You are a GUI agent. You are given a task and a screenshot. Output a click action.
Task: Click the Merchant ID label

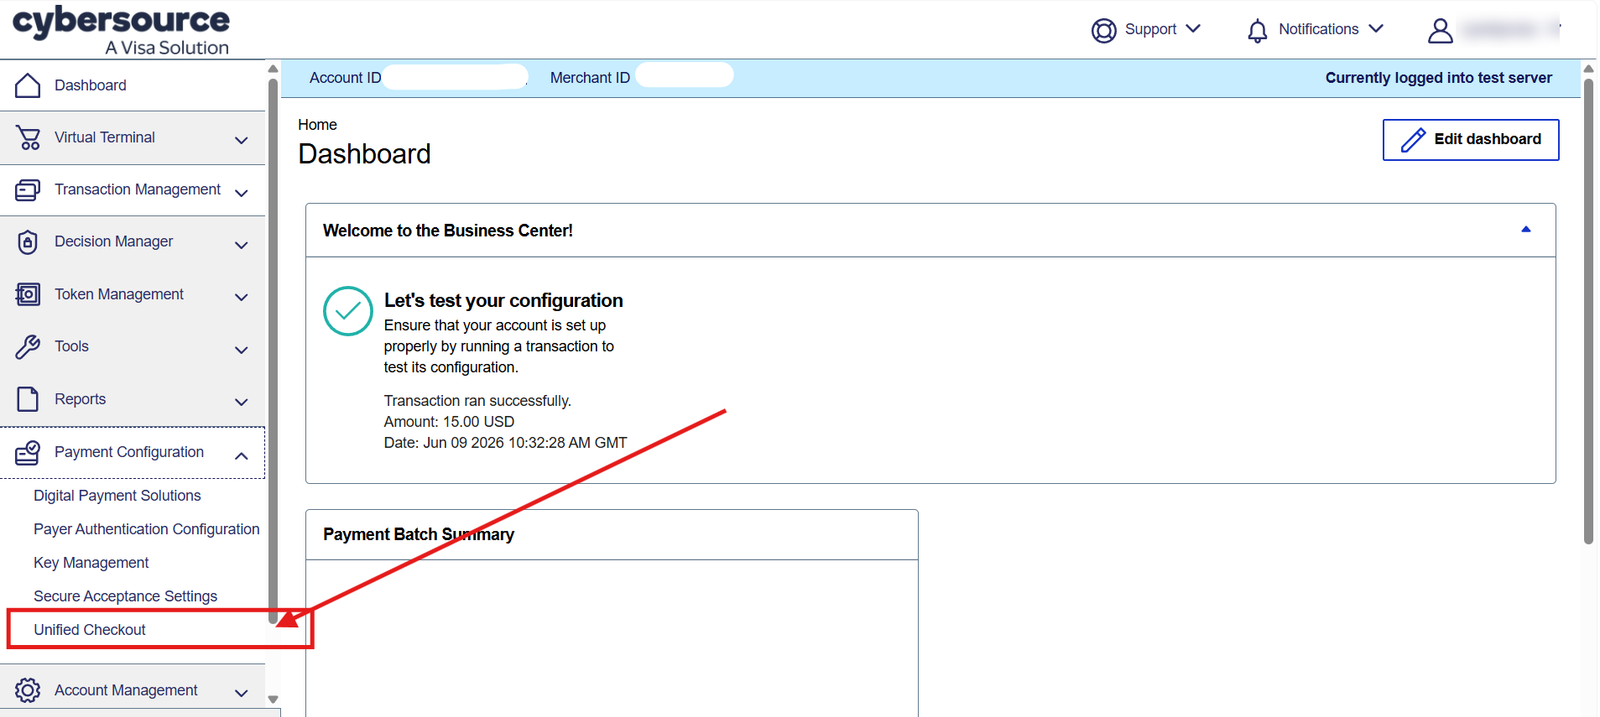pyautogui.click(x=590, y=78)
